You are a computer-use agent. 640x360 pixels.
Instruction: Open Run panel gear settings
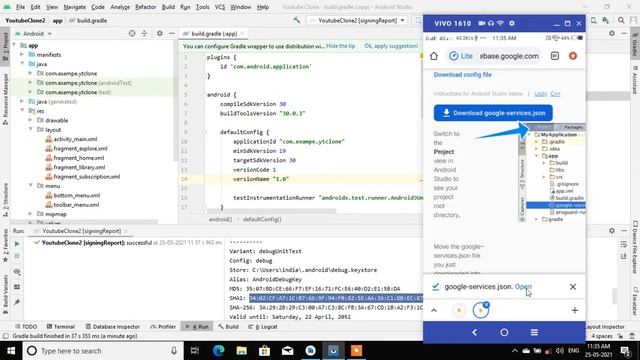point(611,231)
